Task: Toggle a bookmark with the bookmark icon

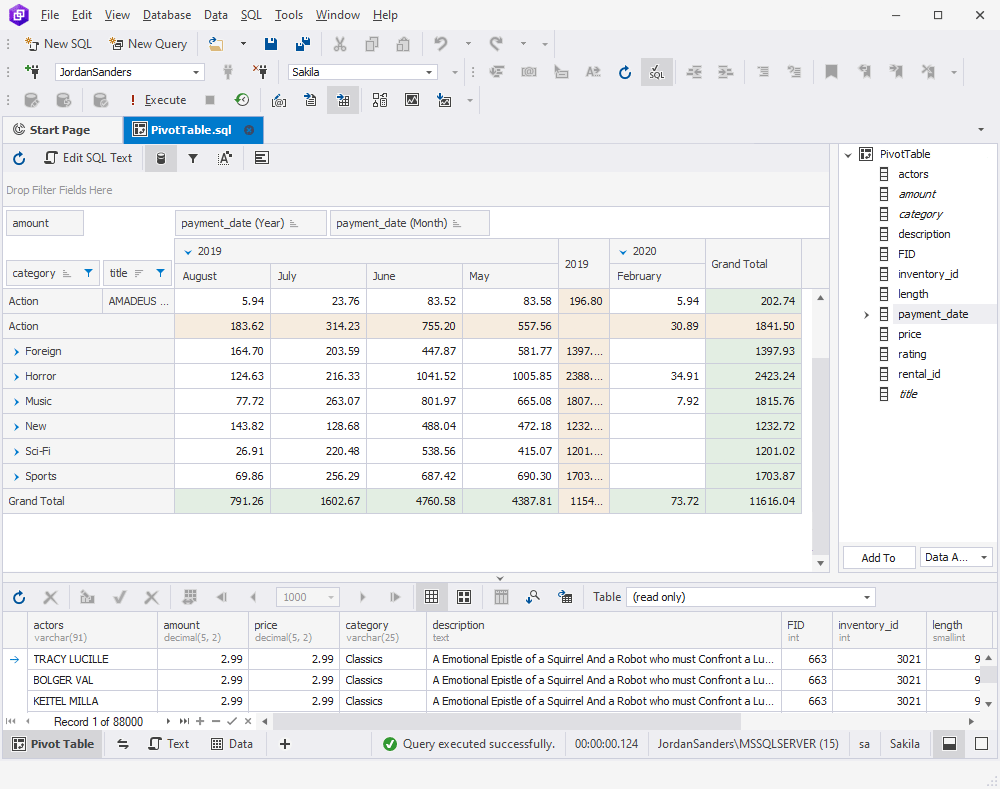Action: coord(832,71)
